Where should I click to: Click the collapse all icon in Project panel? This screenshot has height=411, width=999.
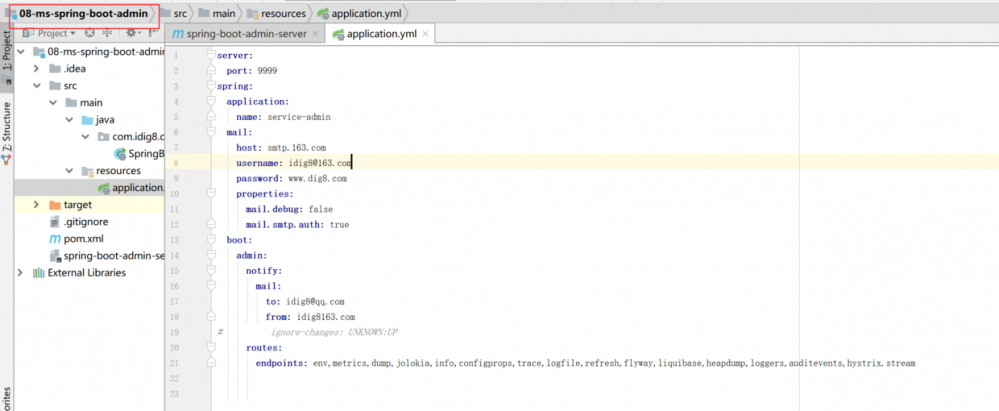[107, 33]
